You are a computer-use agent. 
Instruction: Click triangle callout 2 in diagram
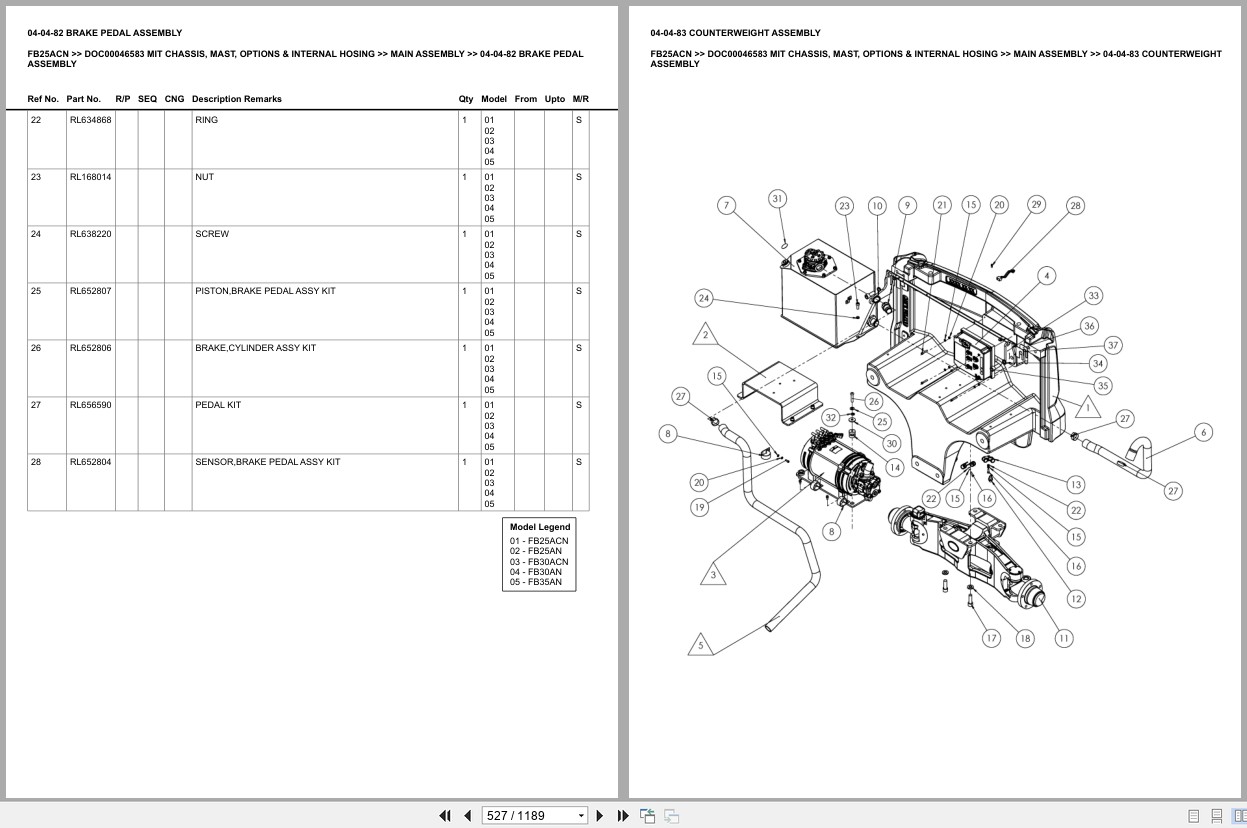[705, 334]
